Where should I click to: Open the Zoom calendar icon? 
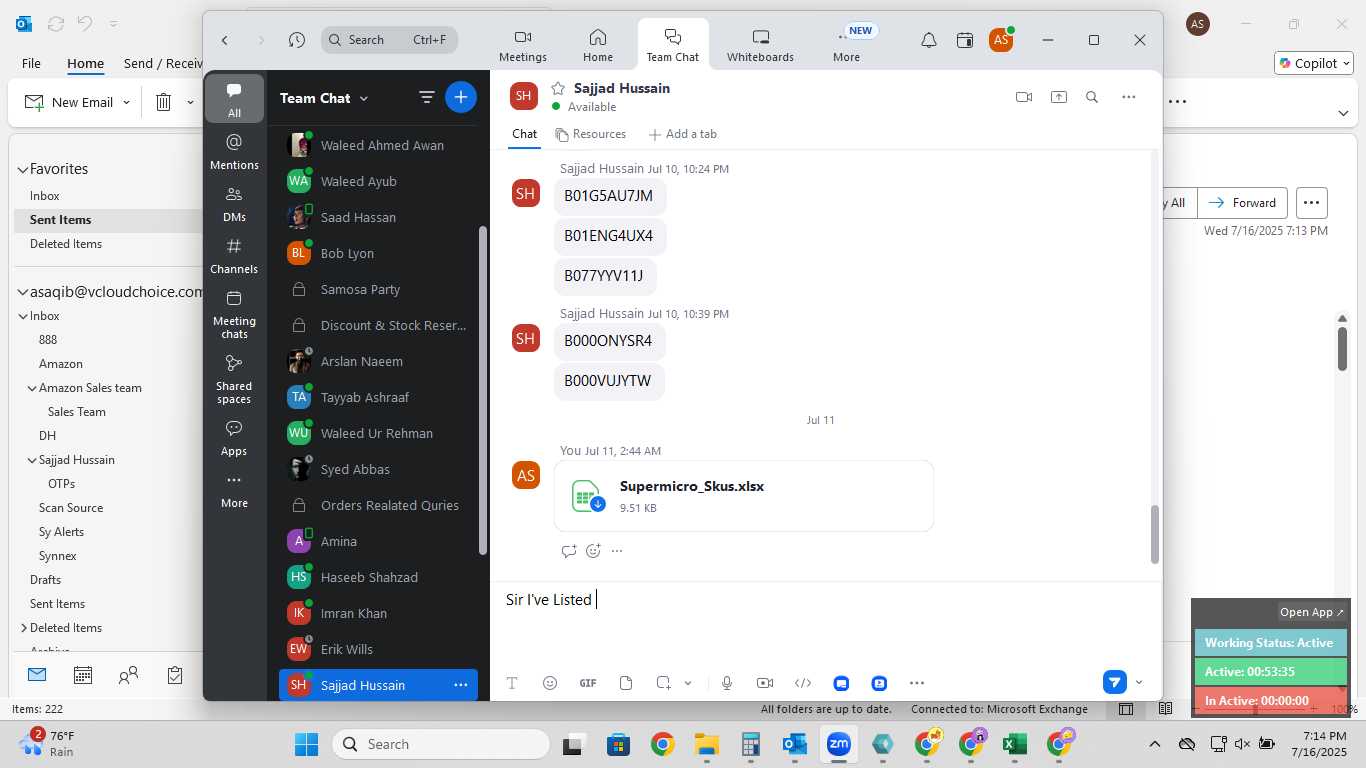965,40
